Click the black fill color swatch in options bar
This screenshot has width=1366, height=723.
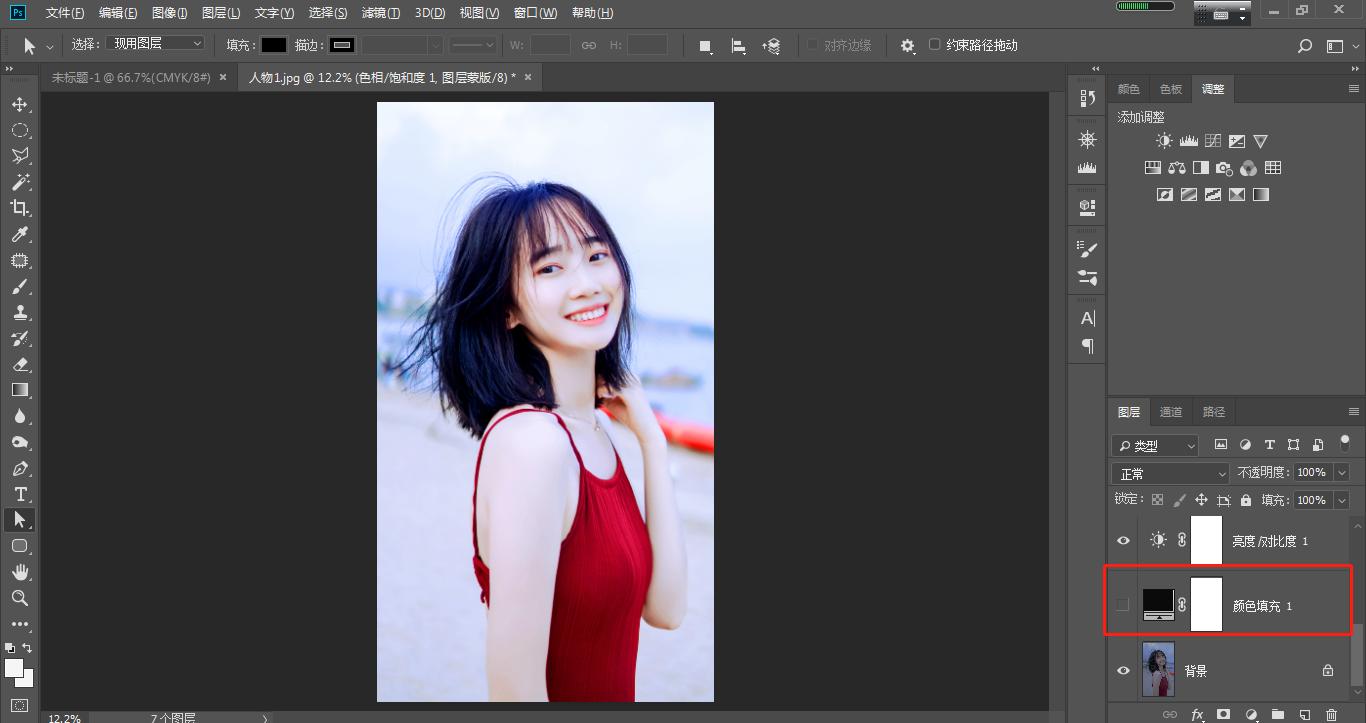coord(275,44)
